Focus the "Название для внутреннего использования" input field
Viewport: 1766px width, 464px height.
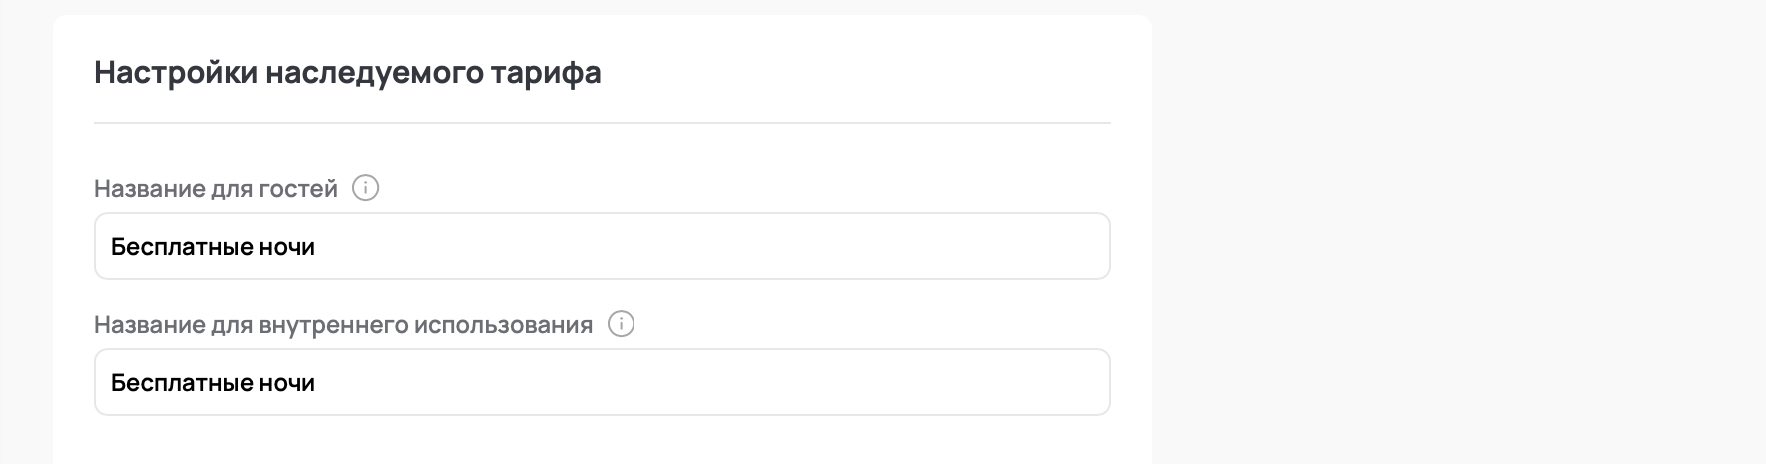(x=602, y=382)
